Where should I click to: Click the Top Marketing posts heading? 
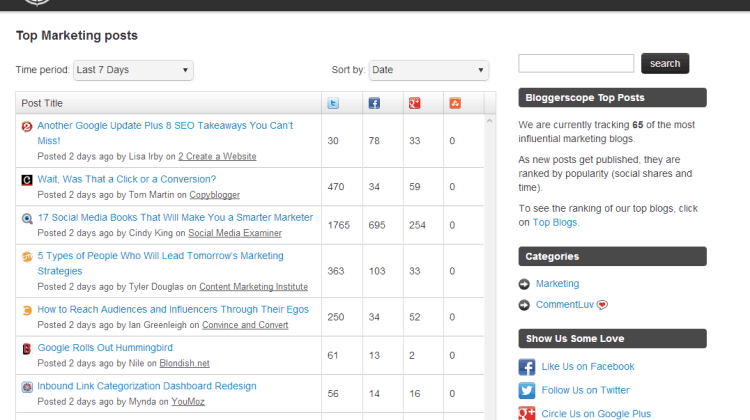77,35
